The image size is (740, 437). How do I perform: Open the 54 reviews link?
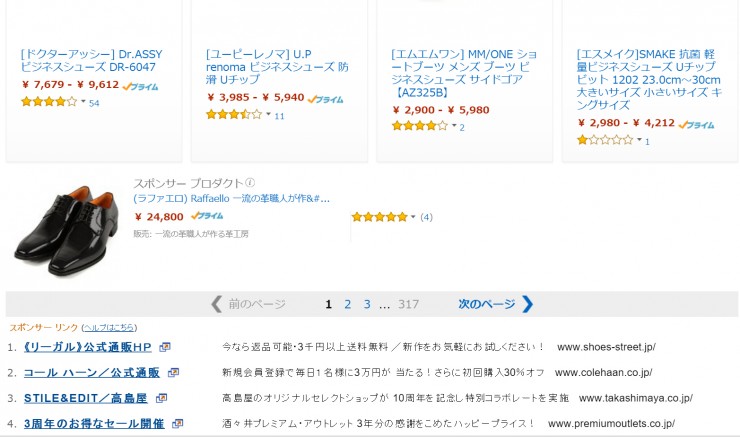click(x=94, y=103)
